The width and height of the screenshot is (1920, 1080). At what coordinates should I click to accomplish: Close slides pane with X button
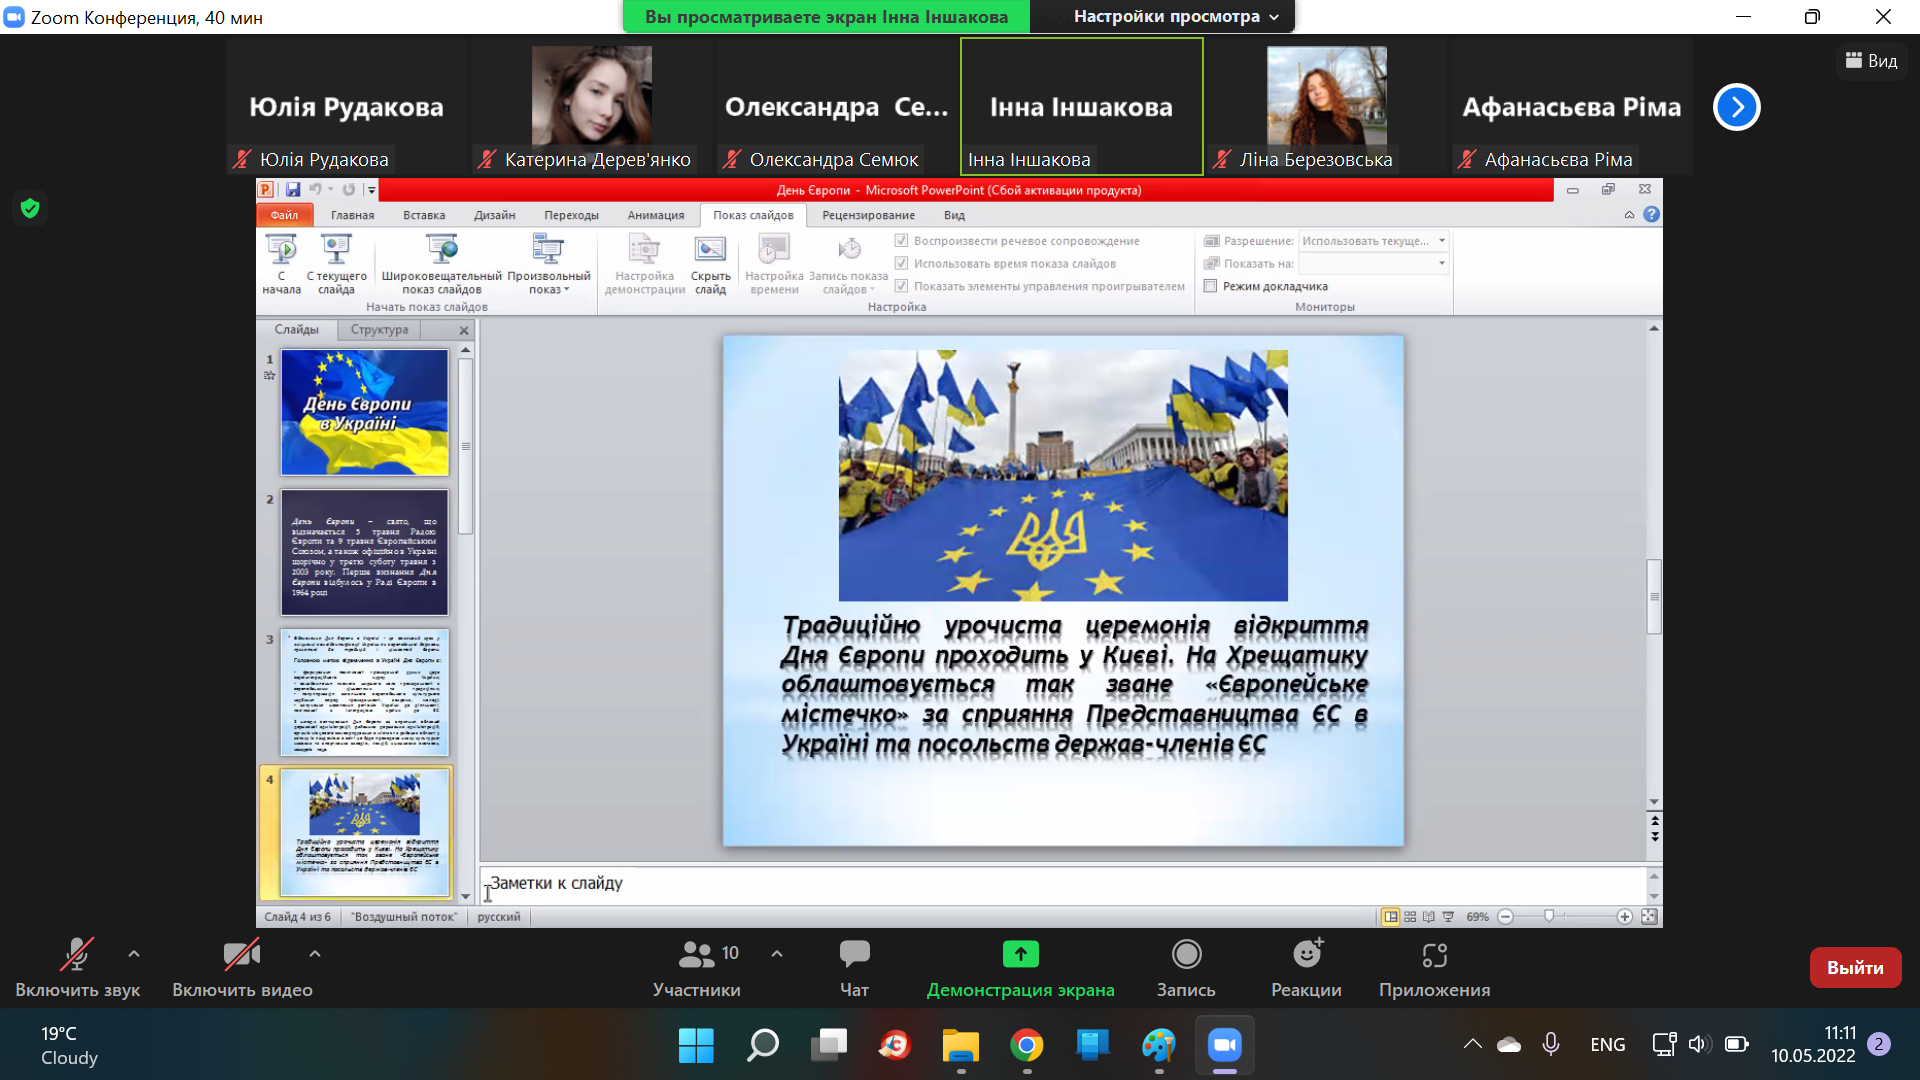coord(464,330)
